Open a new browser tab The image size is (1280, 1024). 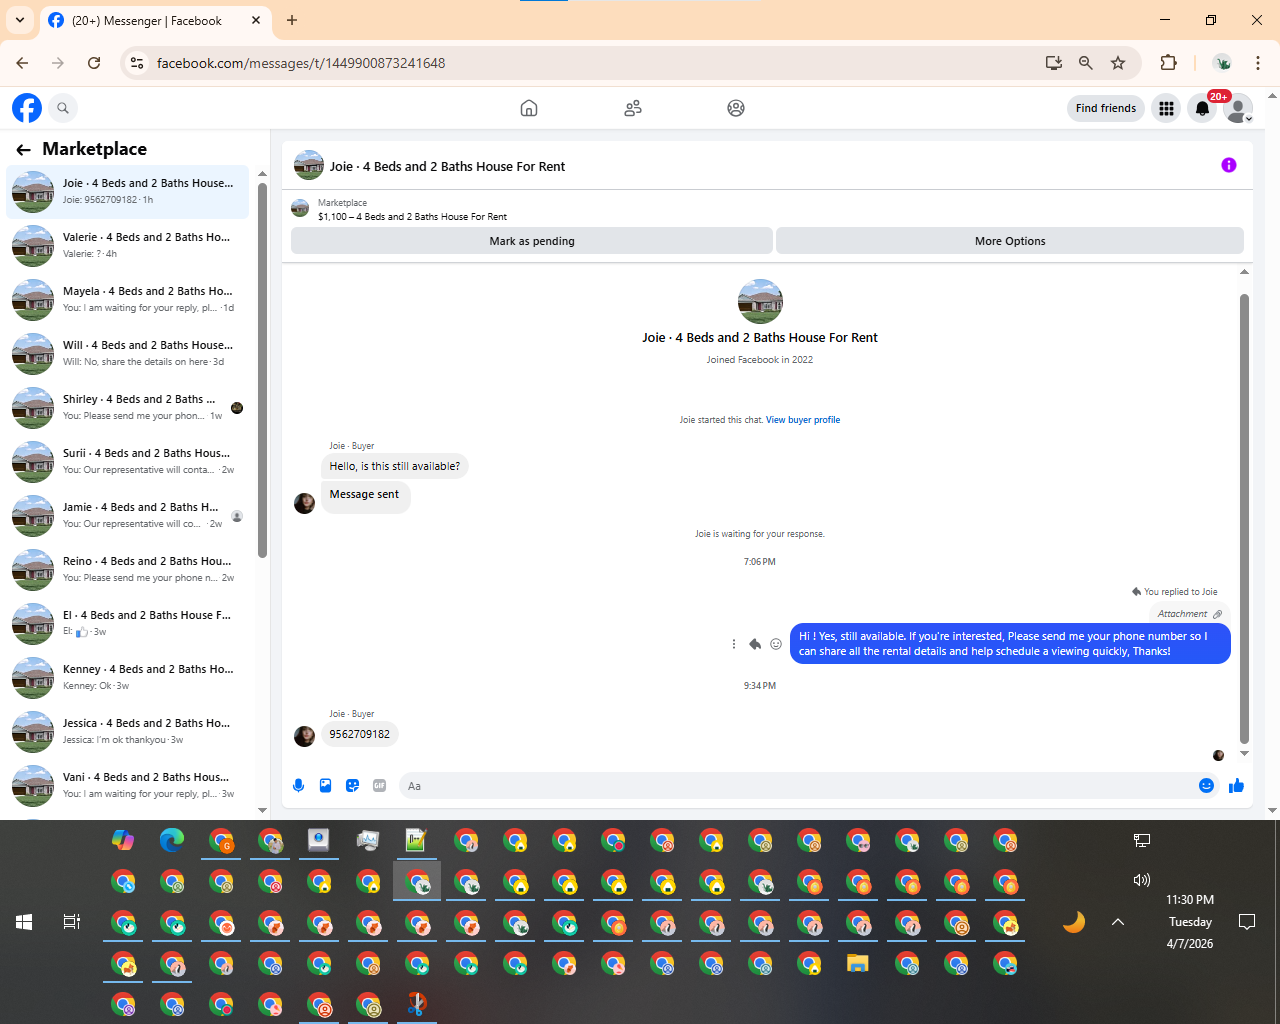[292, 20]
